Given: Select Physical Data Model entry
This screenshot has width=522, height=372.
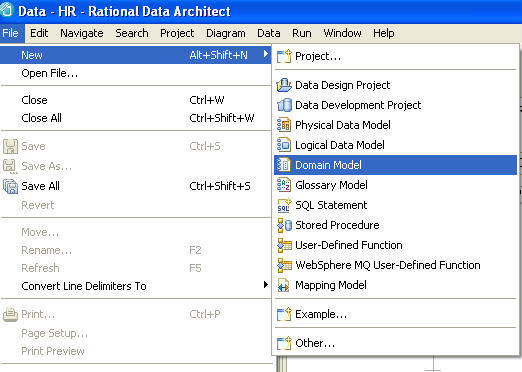Looking at the screenshot, I should [396, 125].
